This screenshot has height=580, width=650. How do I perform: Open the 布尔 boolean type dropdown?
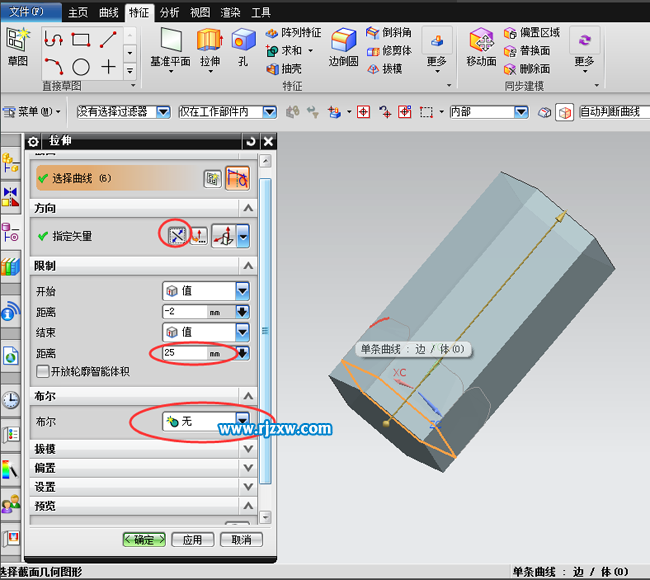(243, 419)
